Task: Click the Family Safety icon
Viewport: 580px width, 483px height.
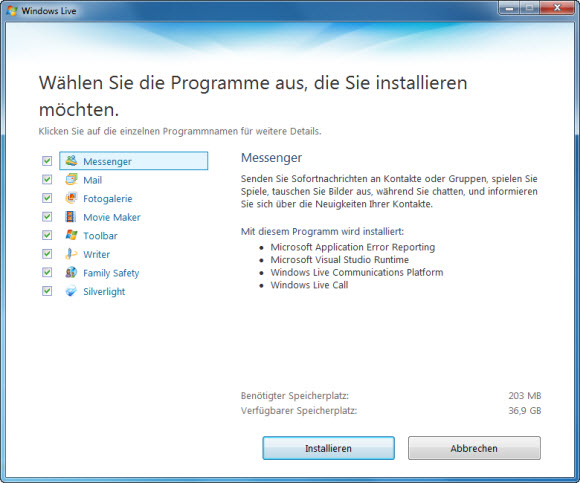Action: point(71,272)
